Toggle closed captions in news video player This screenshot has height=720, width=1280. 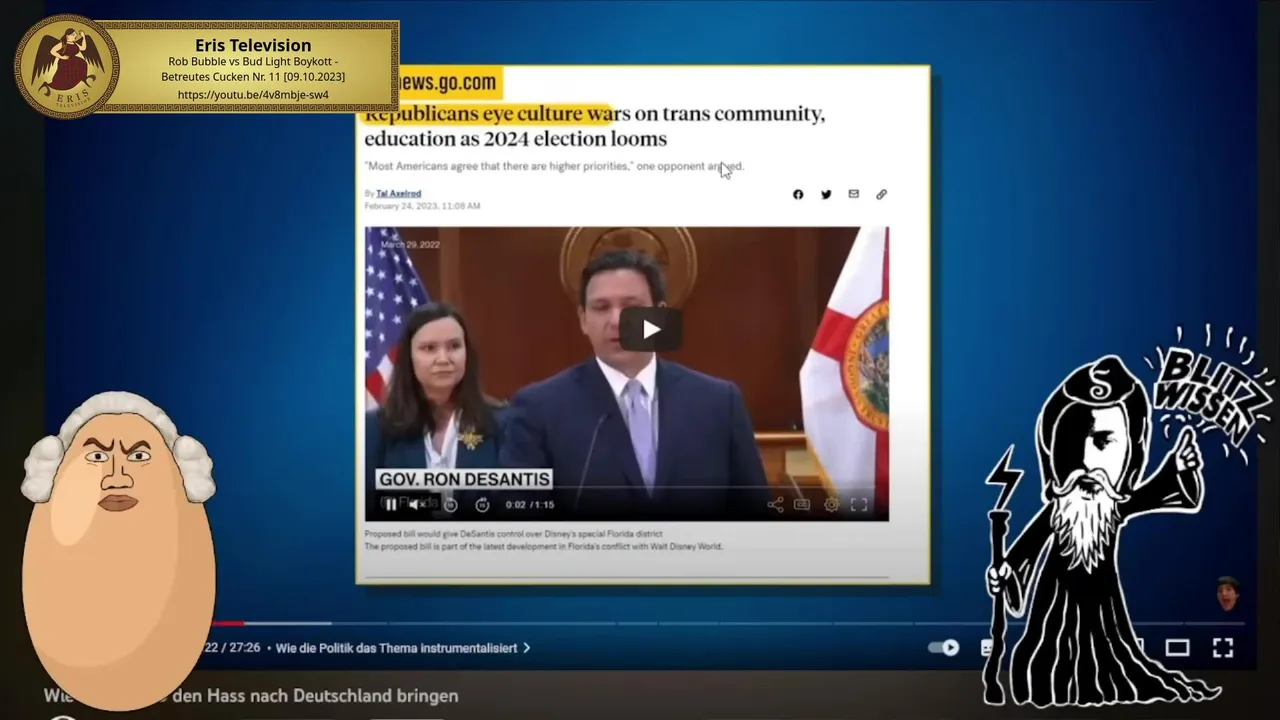point(802,505)
